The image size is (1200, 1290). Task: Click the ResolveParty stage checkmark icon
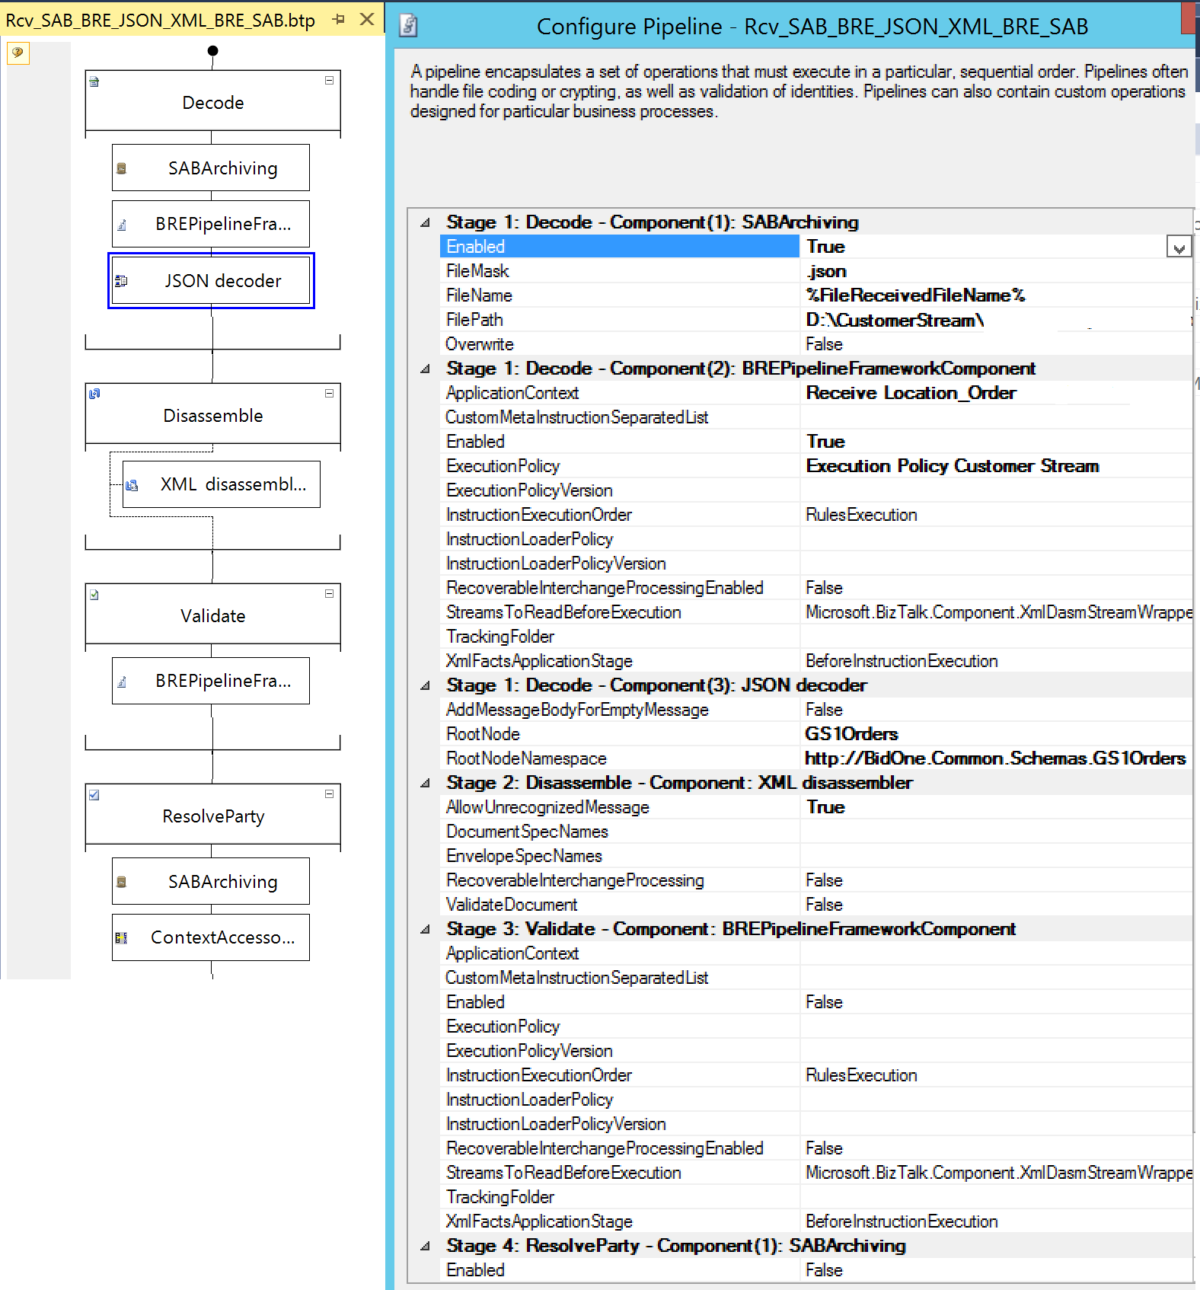point(95,795)
